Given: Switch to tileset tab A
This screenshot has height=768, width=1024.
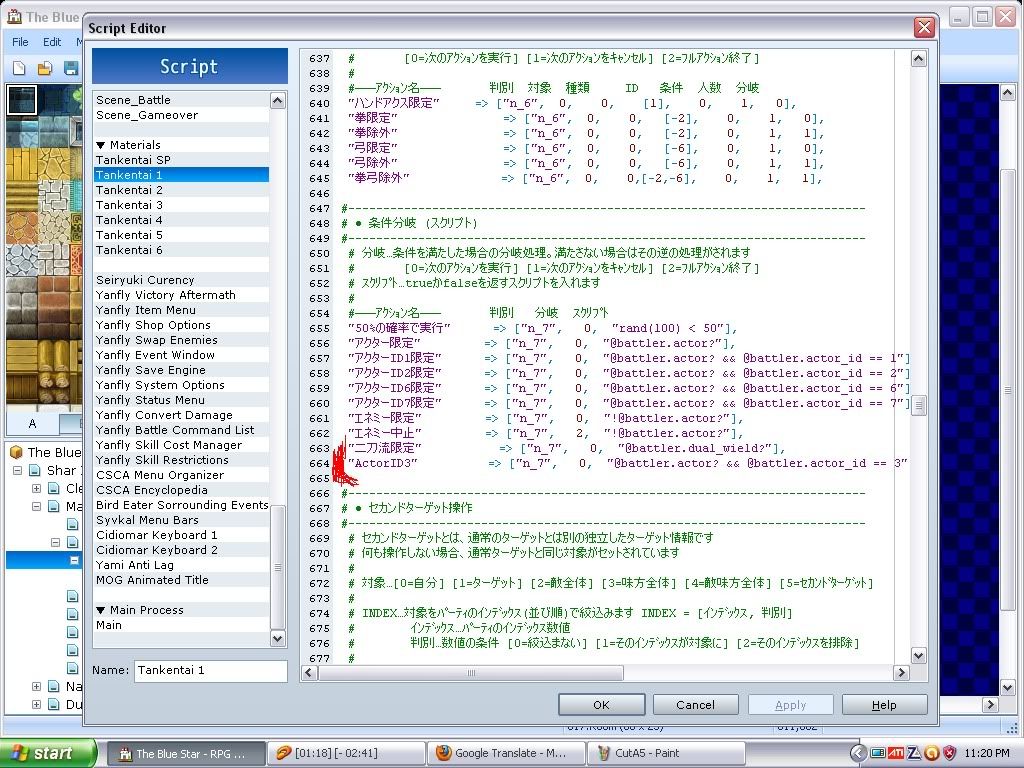Looking at the screenshot, I should click(x=32, y=423).
